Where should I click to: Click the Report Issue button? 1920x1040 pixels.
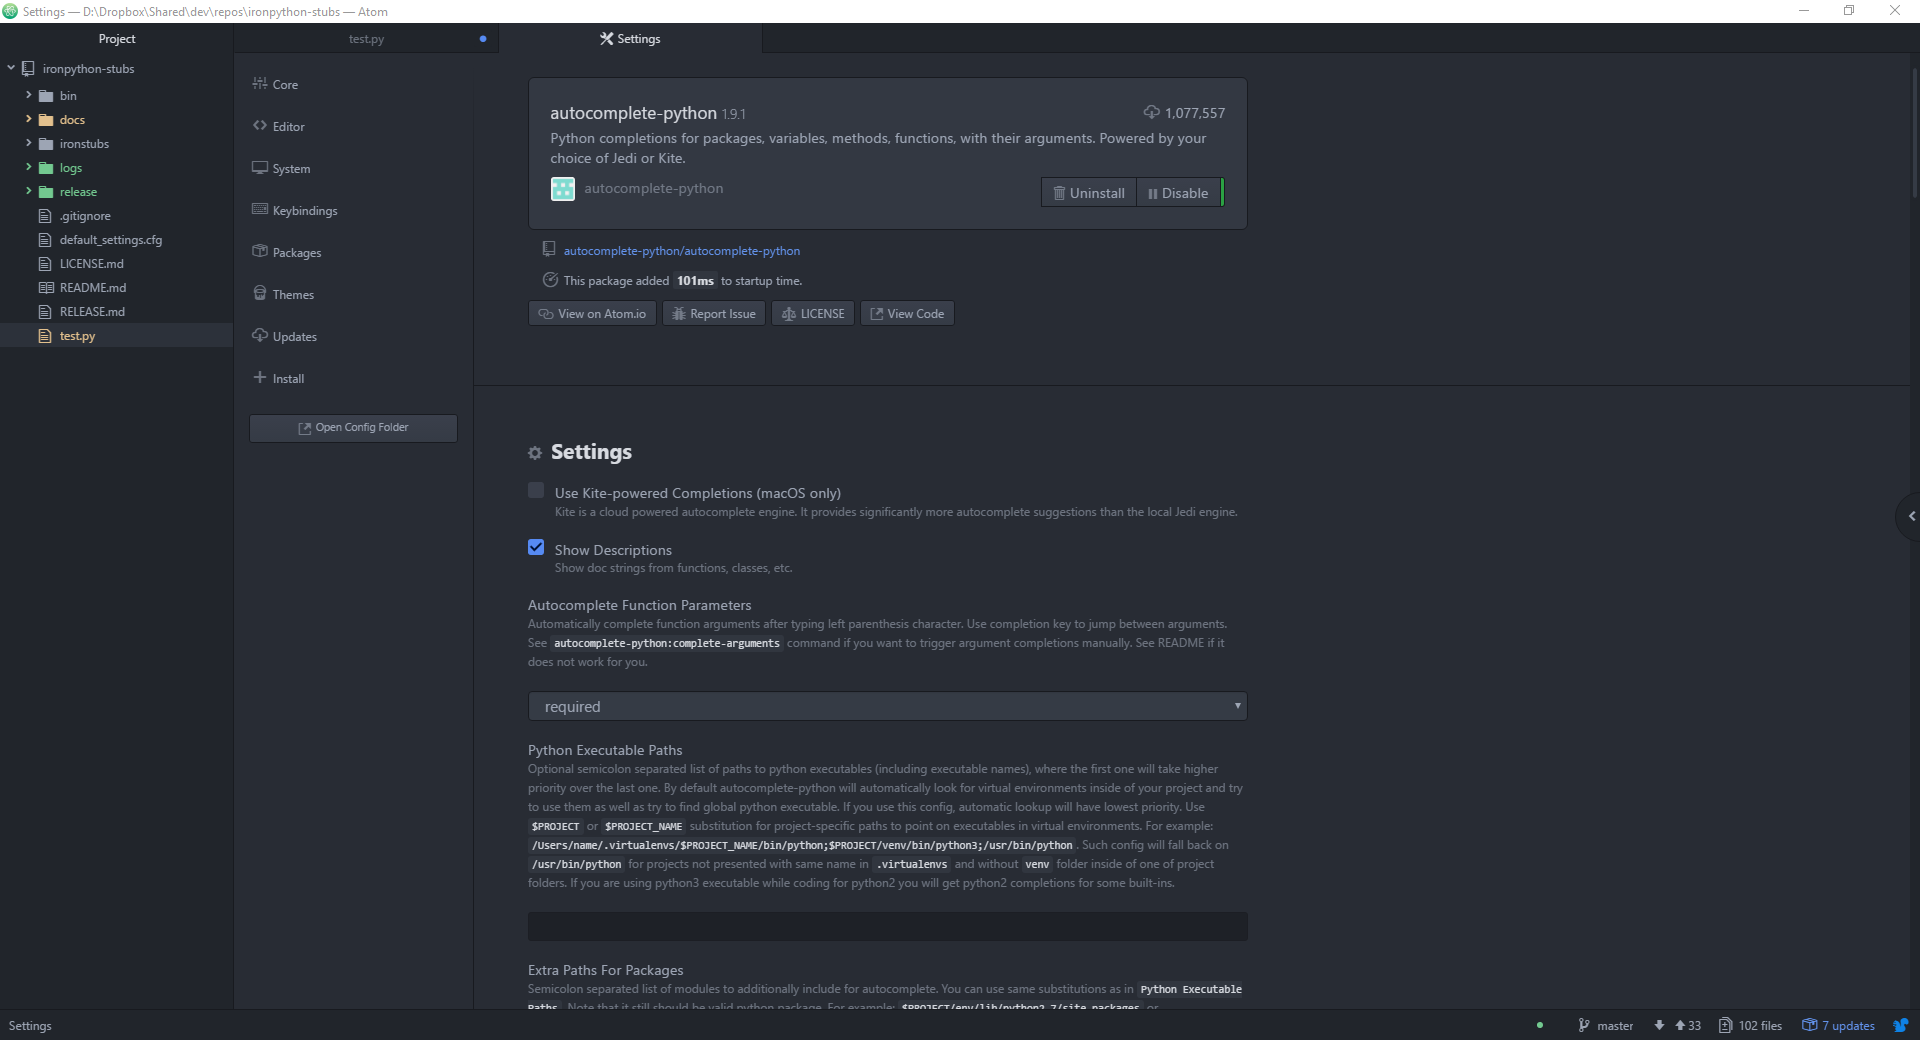click(x=714, y=314)
